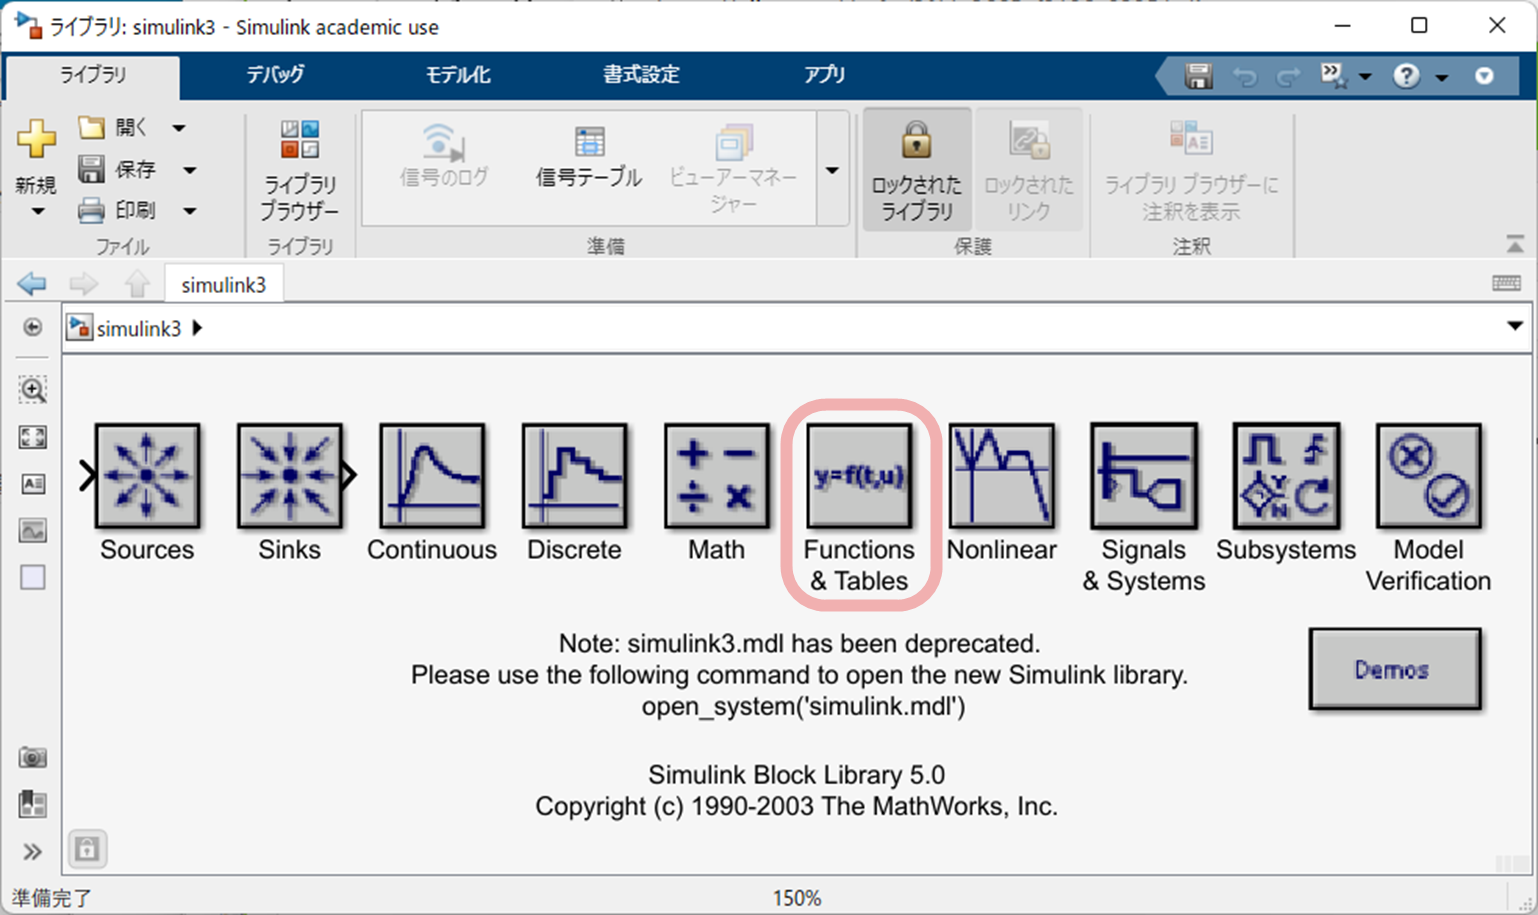Click the Demos block button
The height and width of the screenshot is (915, 1538).
[1395, 669]
